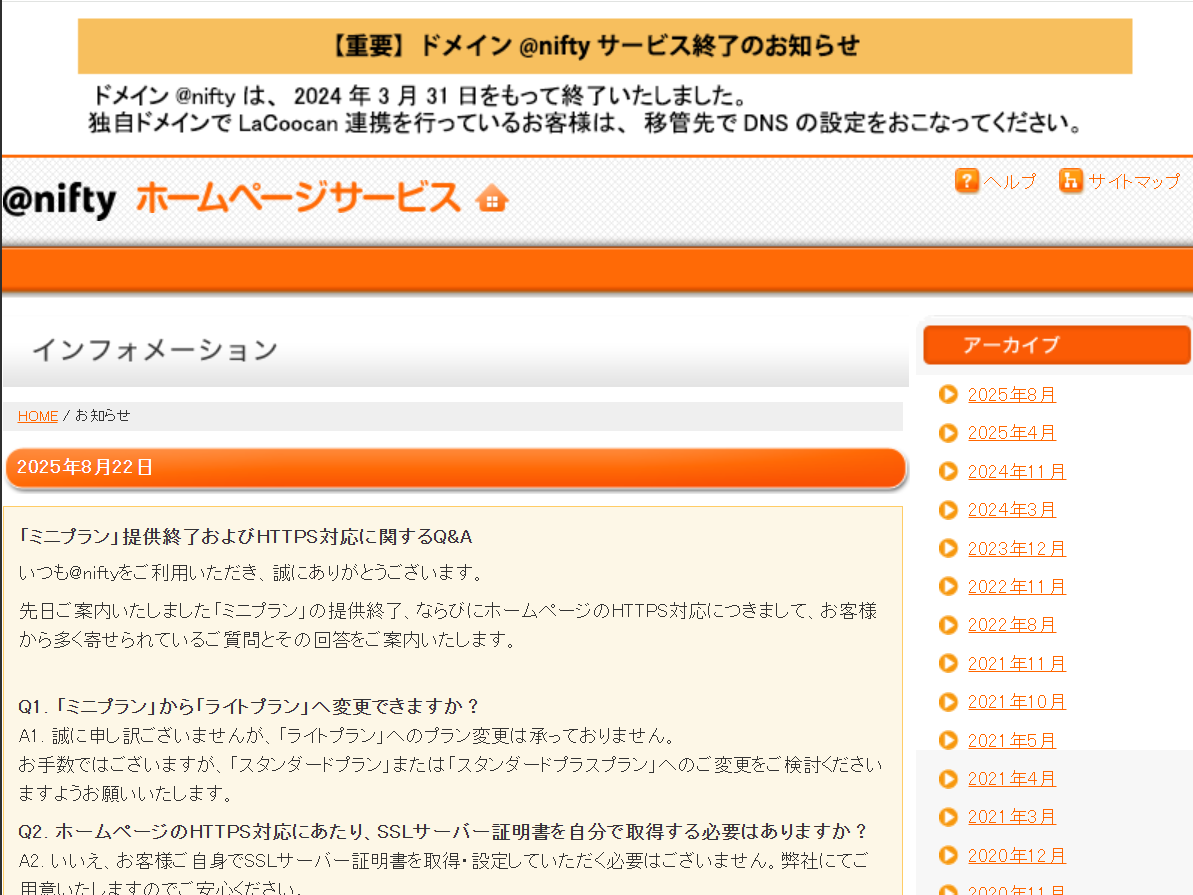Click the arrow bullet beside 2025年8月
The width and height of the screenshot is (1193, 895).
coord(947,394)
